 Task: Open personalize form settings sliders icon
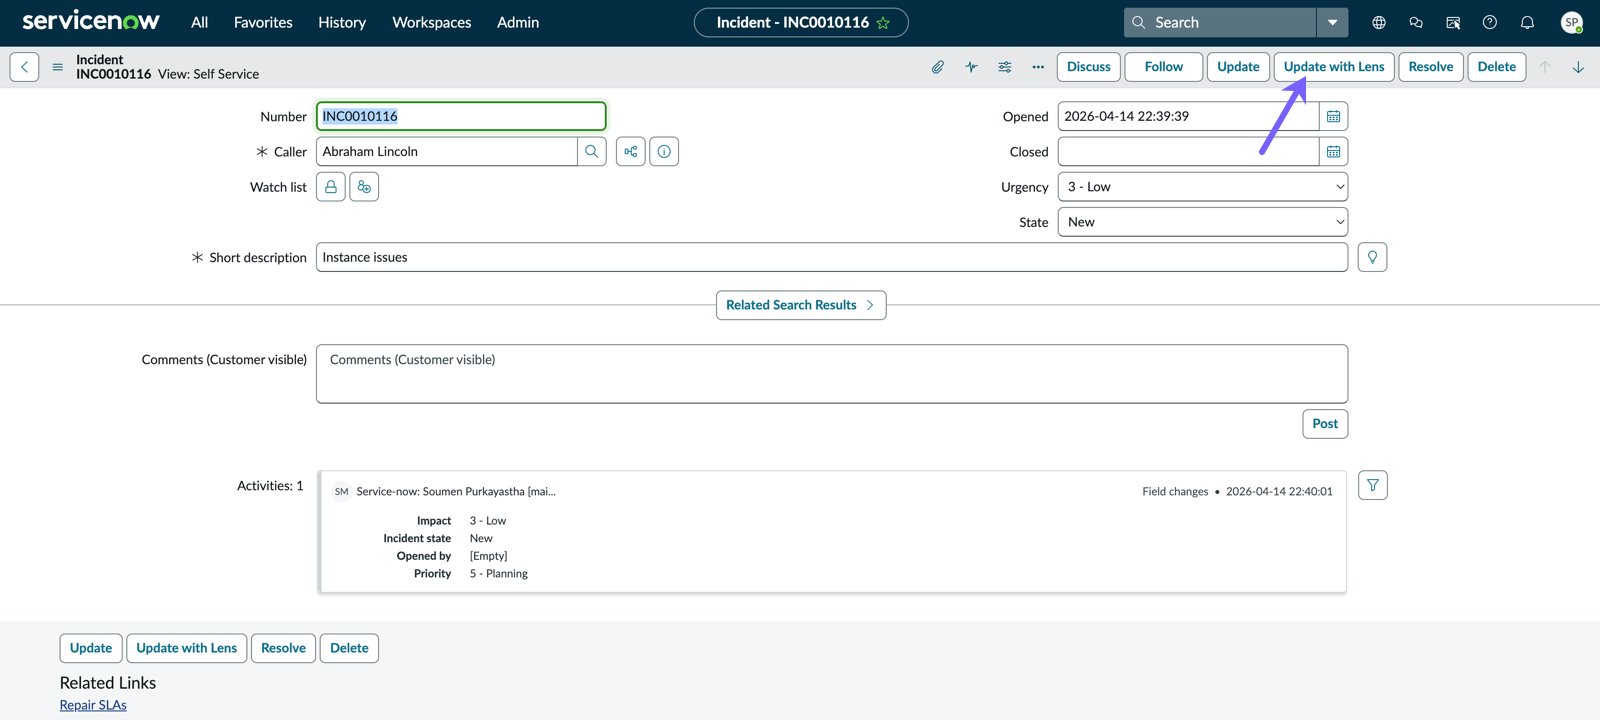1005,67
